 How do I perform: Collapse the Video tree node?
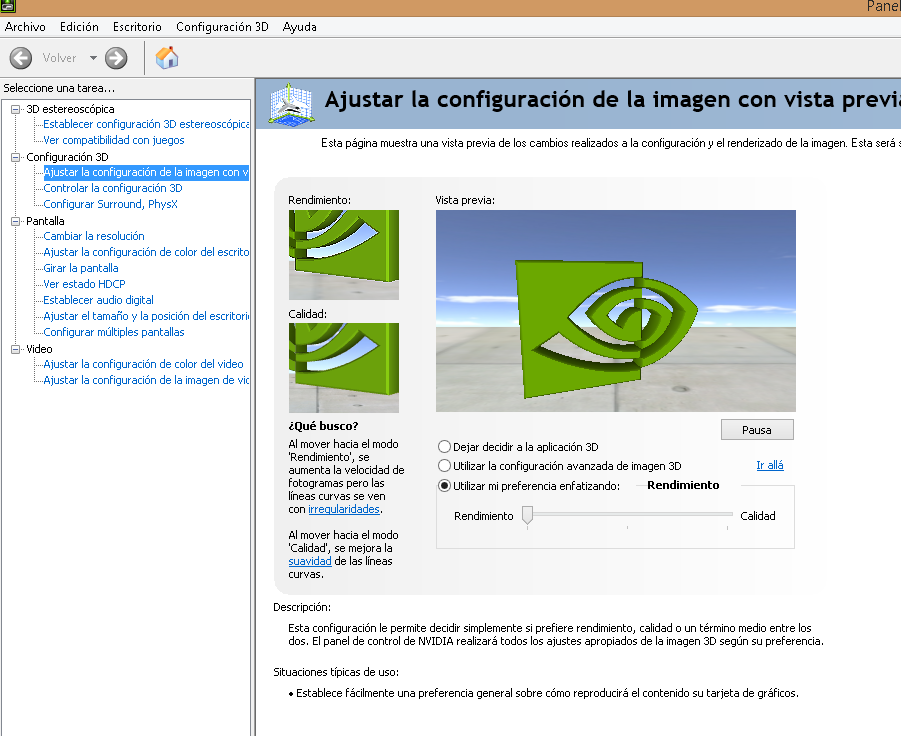16,349
